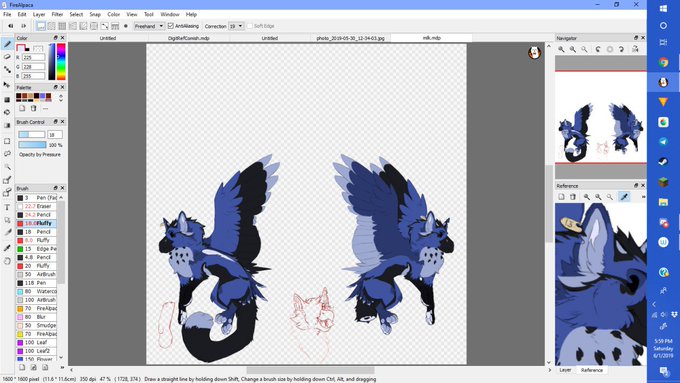Screen dimensions: 680x383
Task: Click the hue color bar in the Color panel
Action: click(61, 62)
